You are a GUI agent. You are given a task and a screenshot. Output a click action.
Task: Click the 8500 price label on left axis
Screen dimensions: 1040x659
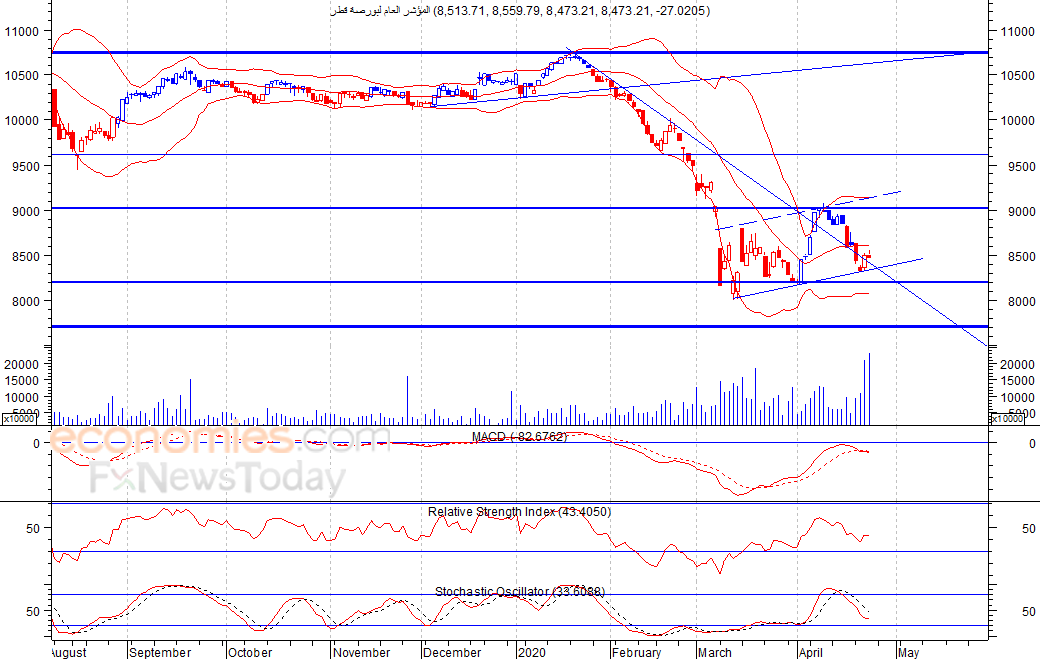[26, 256]
